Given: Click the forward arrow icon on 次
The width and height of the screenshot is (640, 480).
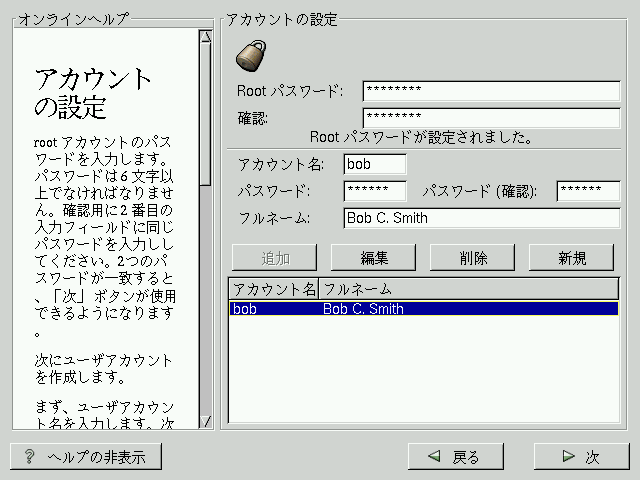Looking at the screenshot, I should pos(568,457).
